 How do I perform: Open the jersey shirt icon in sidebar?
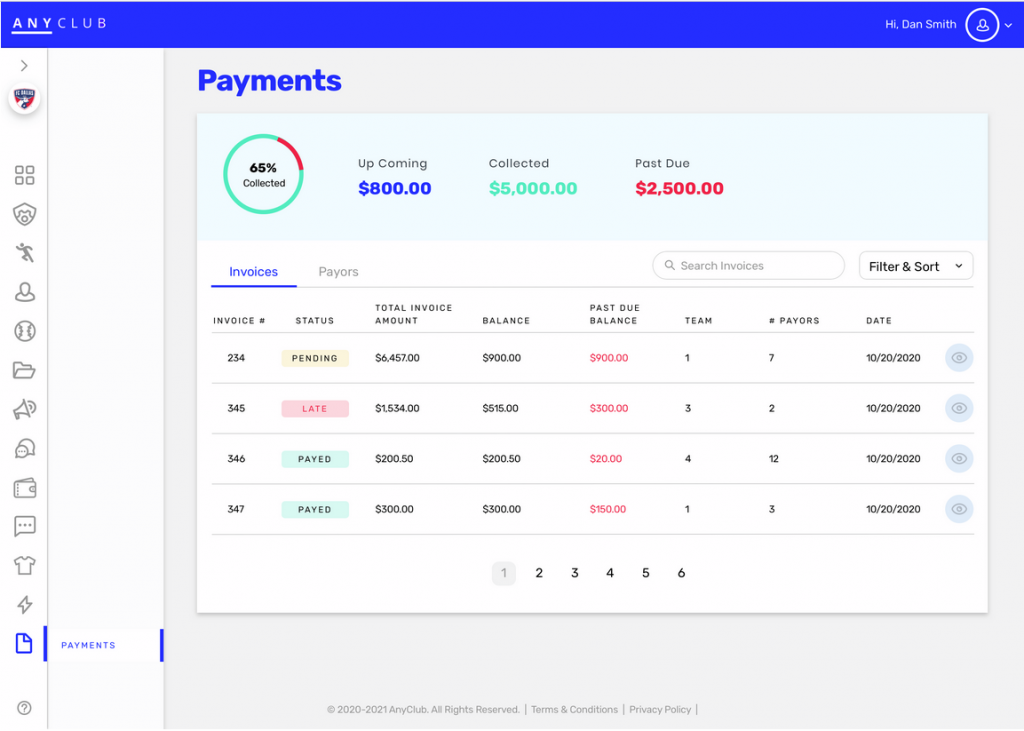24,565
